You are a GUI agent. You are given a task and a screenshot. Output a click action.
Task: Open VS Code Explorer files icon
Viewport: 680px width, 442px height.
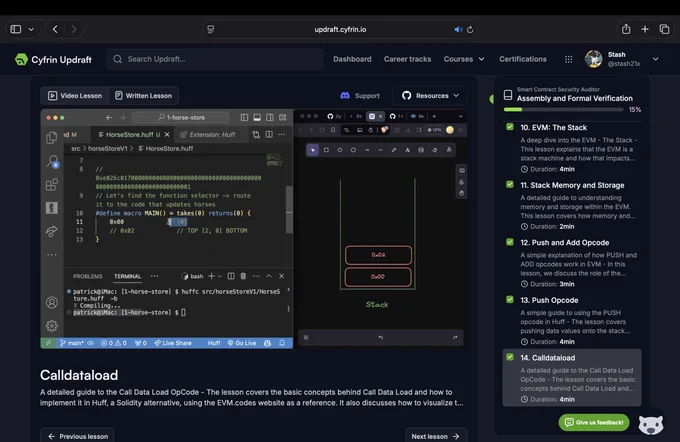point(52,138)
